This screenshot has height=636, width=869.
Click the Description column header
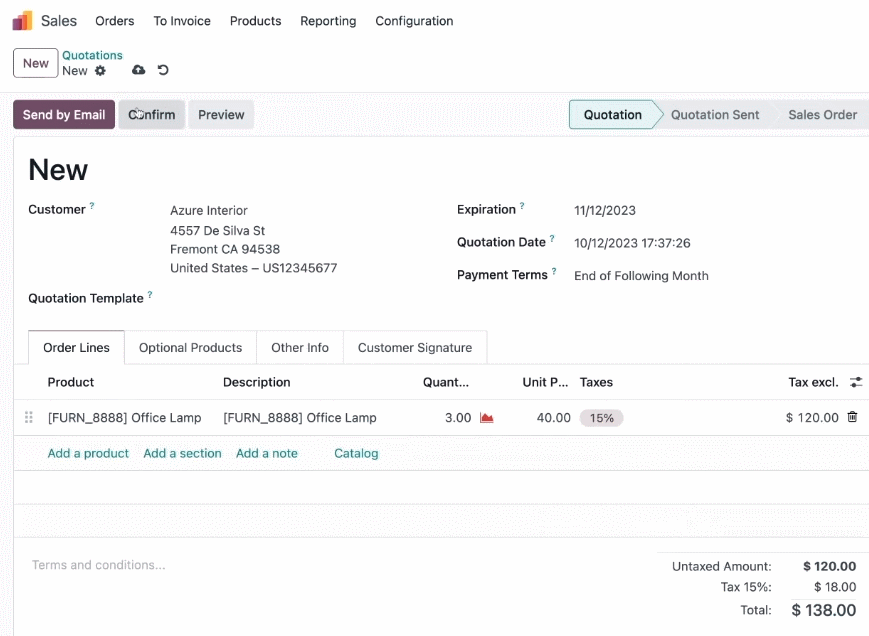(257, 382)
